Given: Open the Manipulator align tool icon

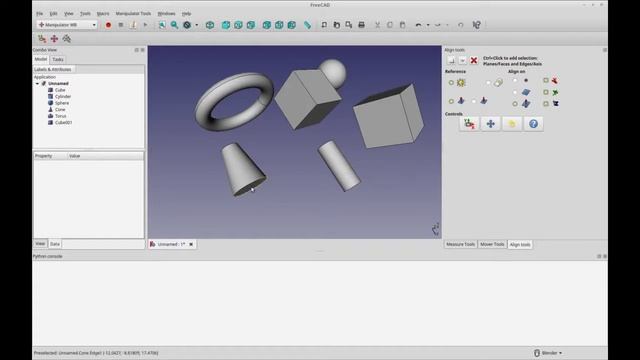Looking at the screenshot, I should click(x=42, y=39).
